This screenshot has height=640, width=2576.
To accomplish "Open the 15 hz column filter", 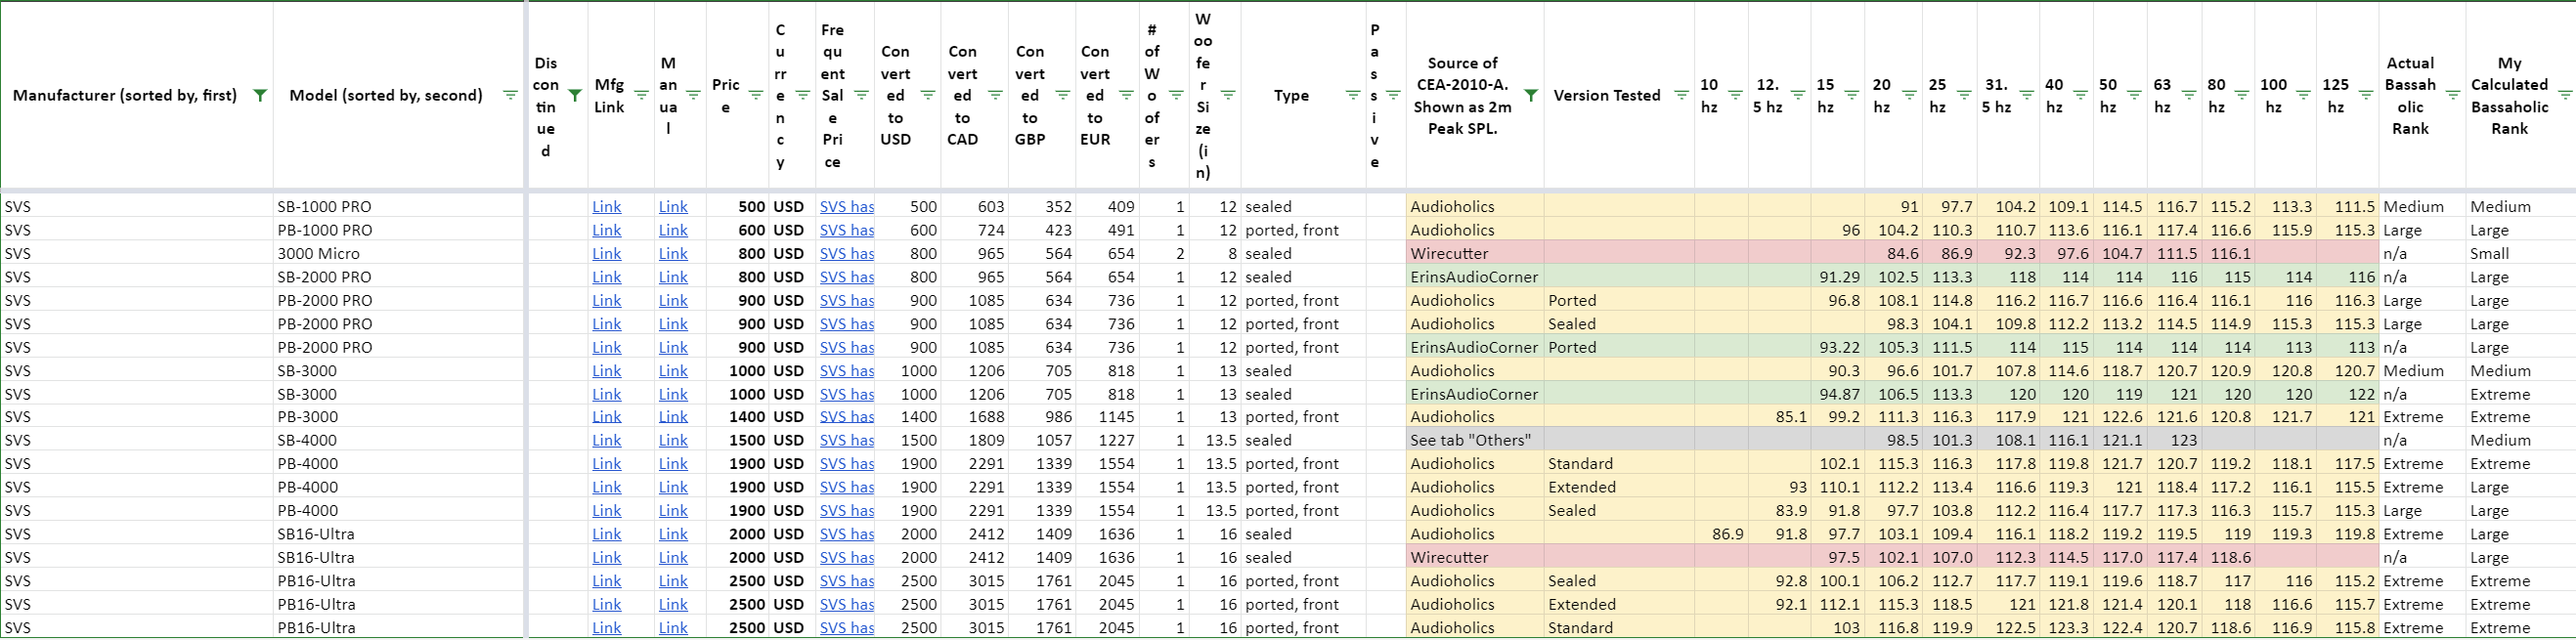I will click(1852, 96).
